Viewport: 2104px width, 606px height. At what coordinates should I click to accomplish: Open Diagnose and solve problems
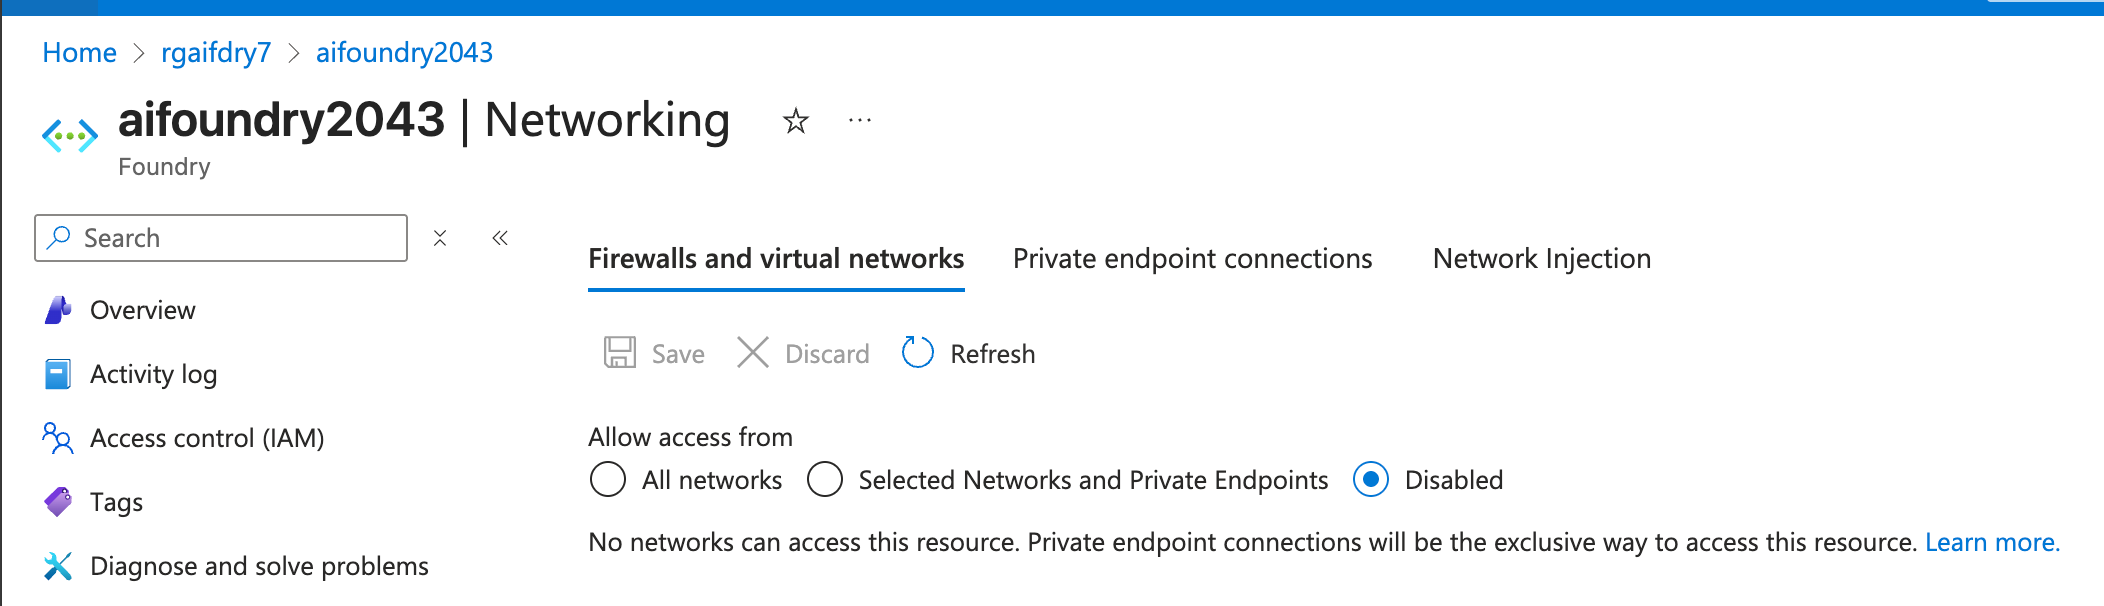(258, 566)
